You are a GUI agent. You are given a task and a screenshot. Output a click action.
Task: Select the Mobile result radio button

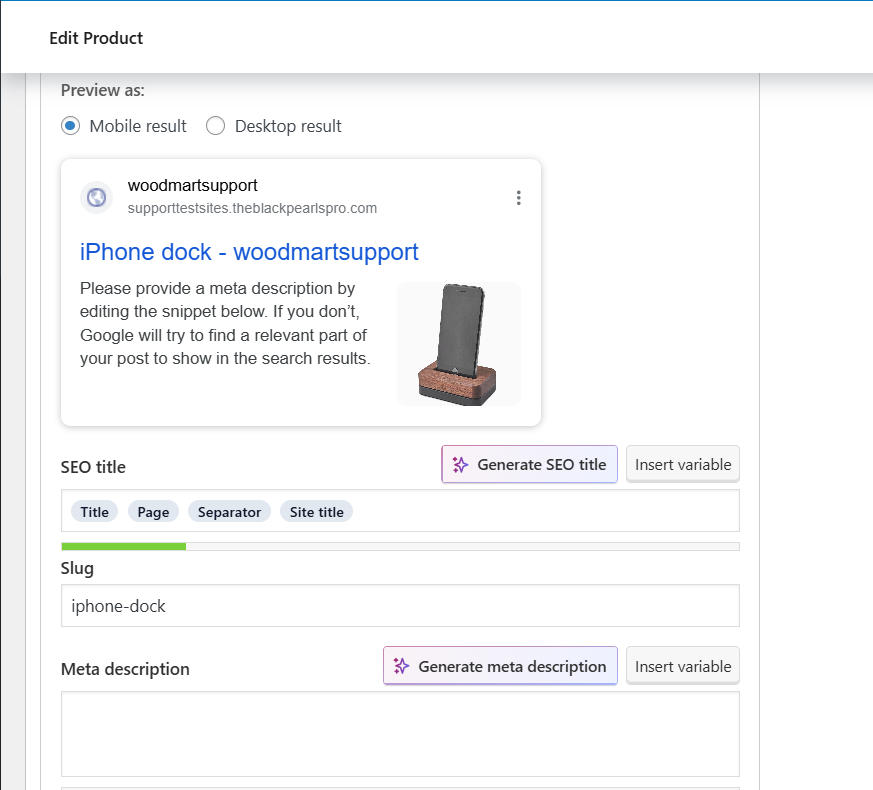[x=70, y=126]
